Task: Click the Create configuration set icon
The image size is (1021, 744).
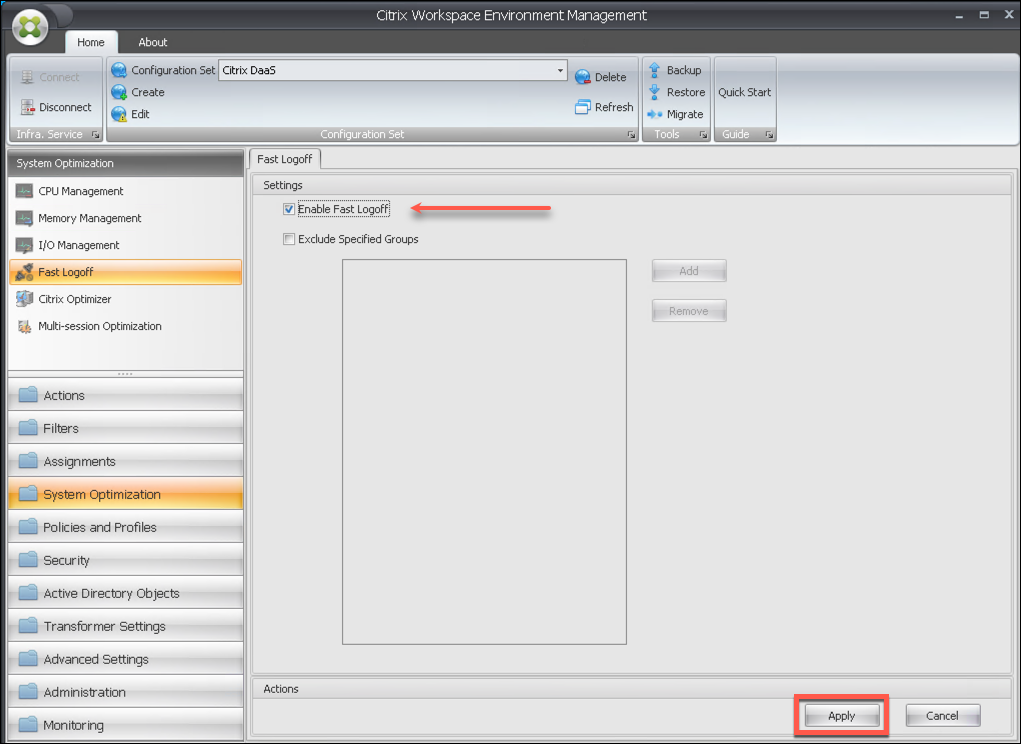Action: pos(119,92)
